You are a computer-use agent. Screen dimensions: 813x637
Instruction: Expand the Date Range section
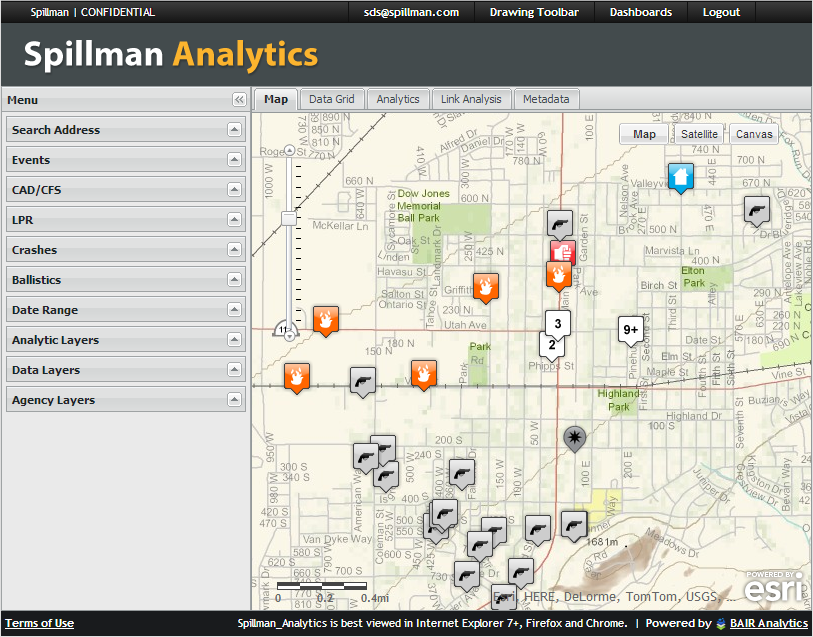[234, 310]
